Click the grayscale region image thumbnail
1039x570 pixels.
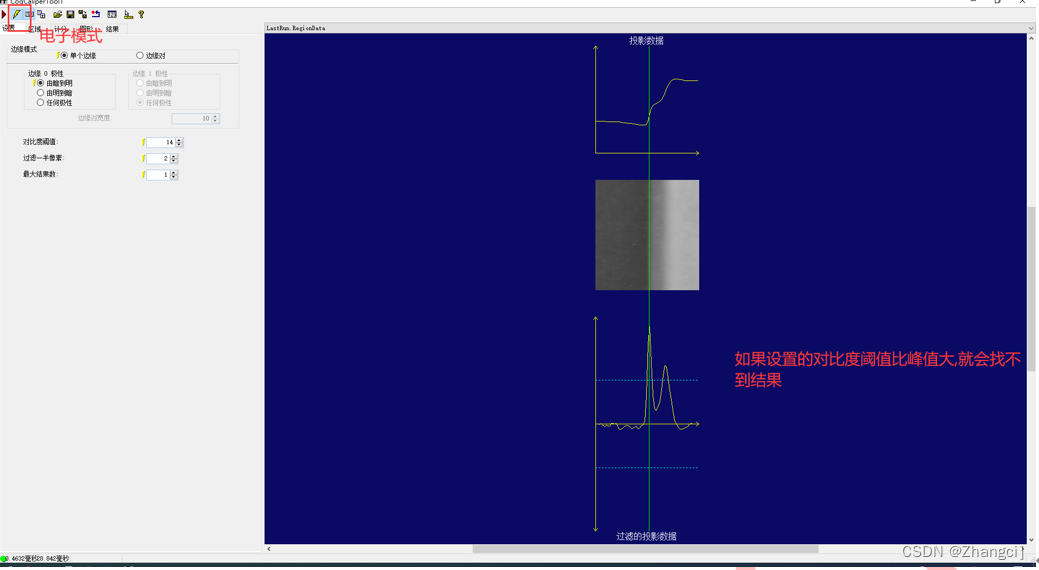click(647, 235)
